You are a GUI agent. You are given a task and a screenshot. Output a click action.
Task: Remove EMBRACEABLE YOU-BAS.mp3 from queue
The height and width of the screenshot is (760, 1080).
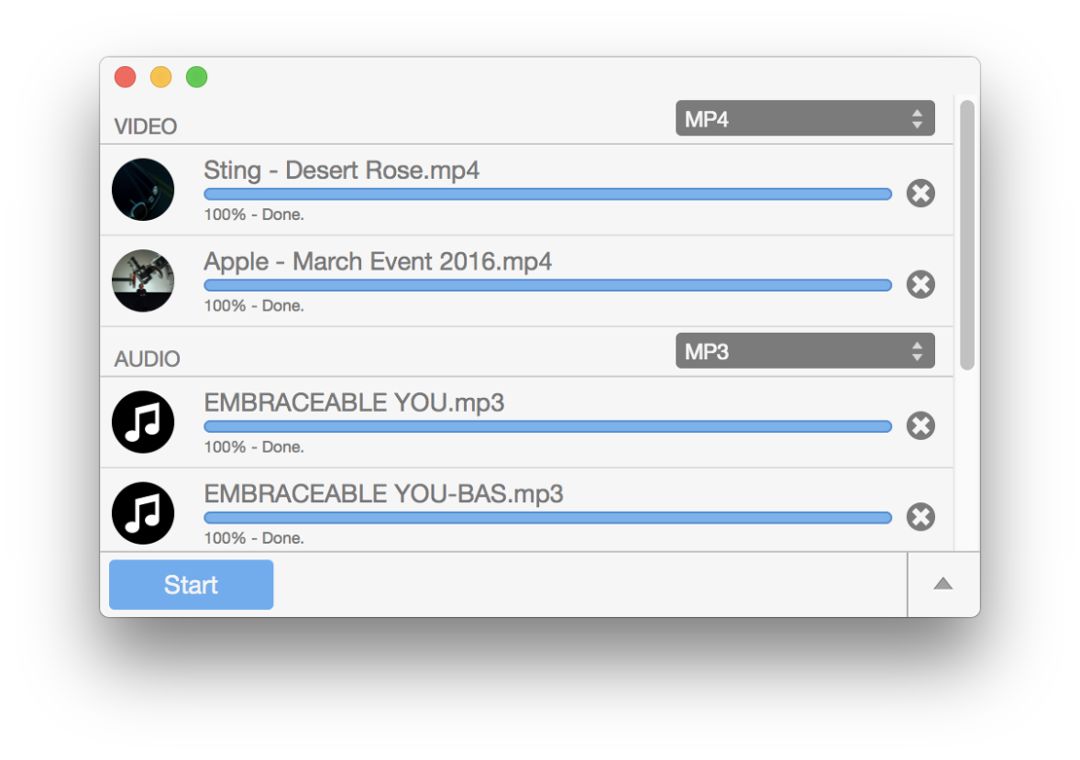tap(920, 517)
